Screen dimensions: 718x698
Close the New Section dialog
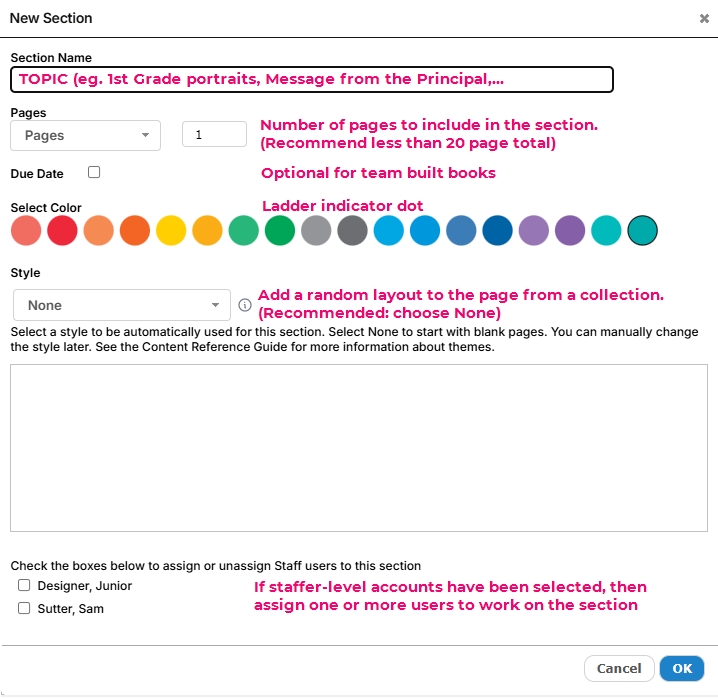[x=704, y=18]
